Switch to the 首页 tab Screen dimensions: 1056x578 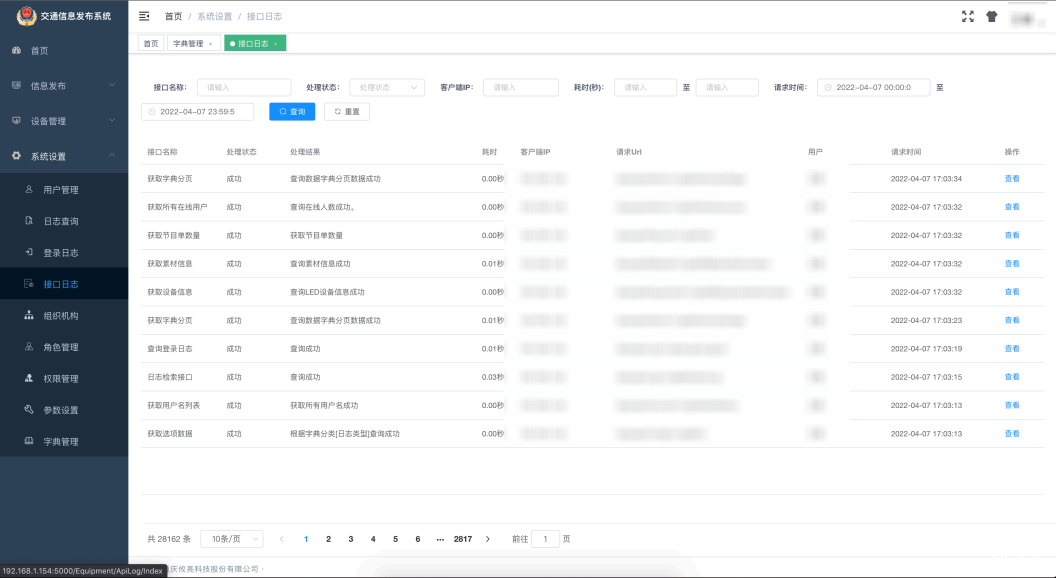[x=150, y=43]
